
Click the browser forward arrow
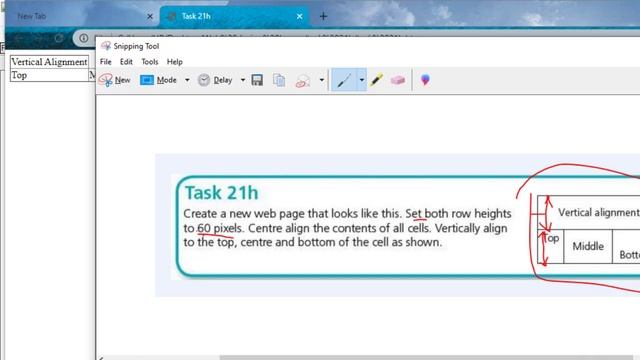coord(38,38)
